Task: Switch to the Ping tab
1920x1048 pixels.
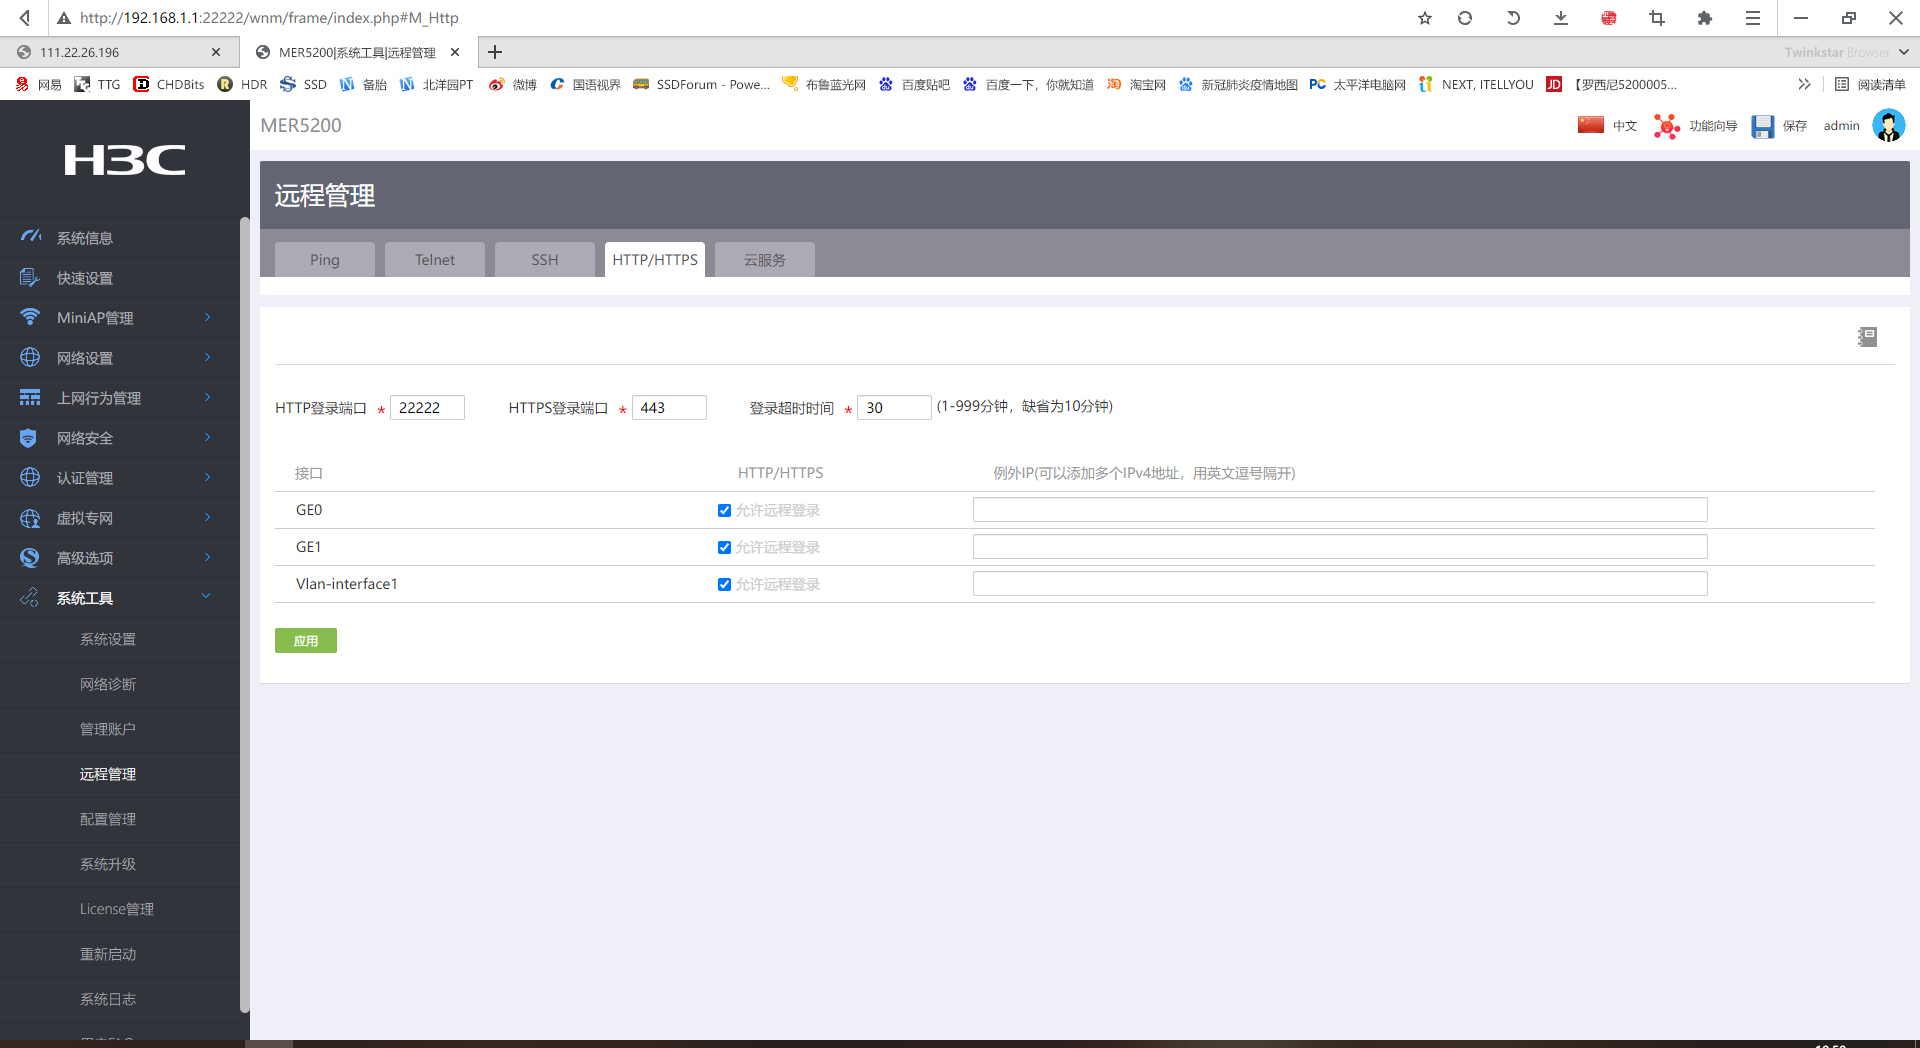Action: pyautogui.click(x=325, y=260)
